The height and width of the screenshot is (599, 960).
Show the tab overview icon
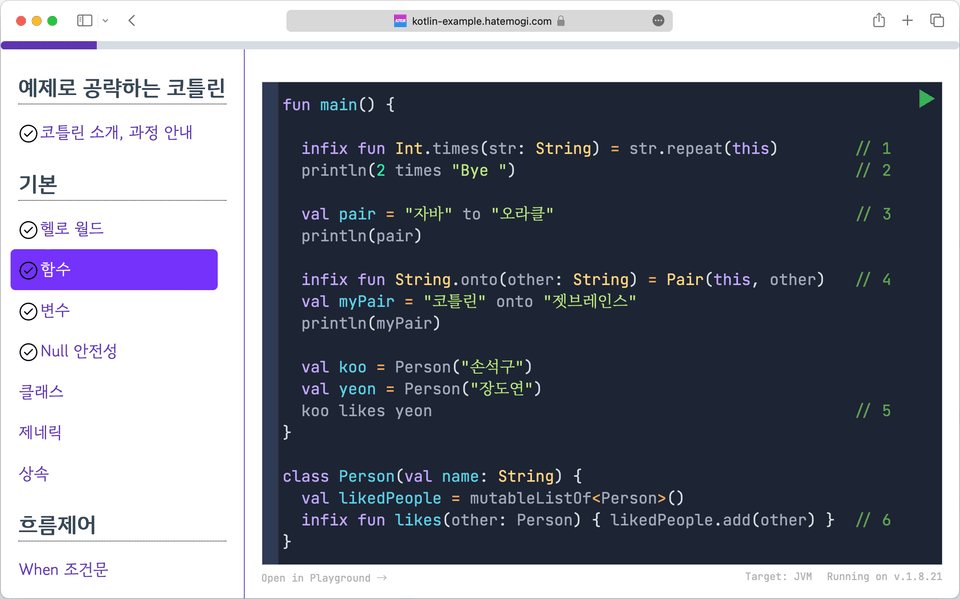pyautogui.click(x=937, y=21)
